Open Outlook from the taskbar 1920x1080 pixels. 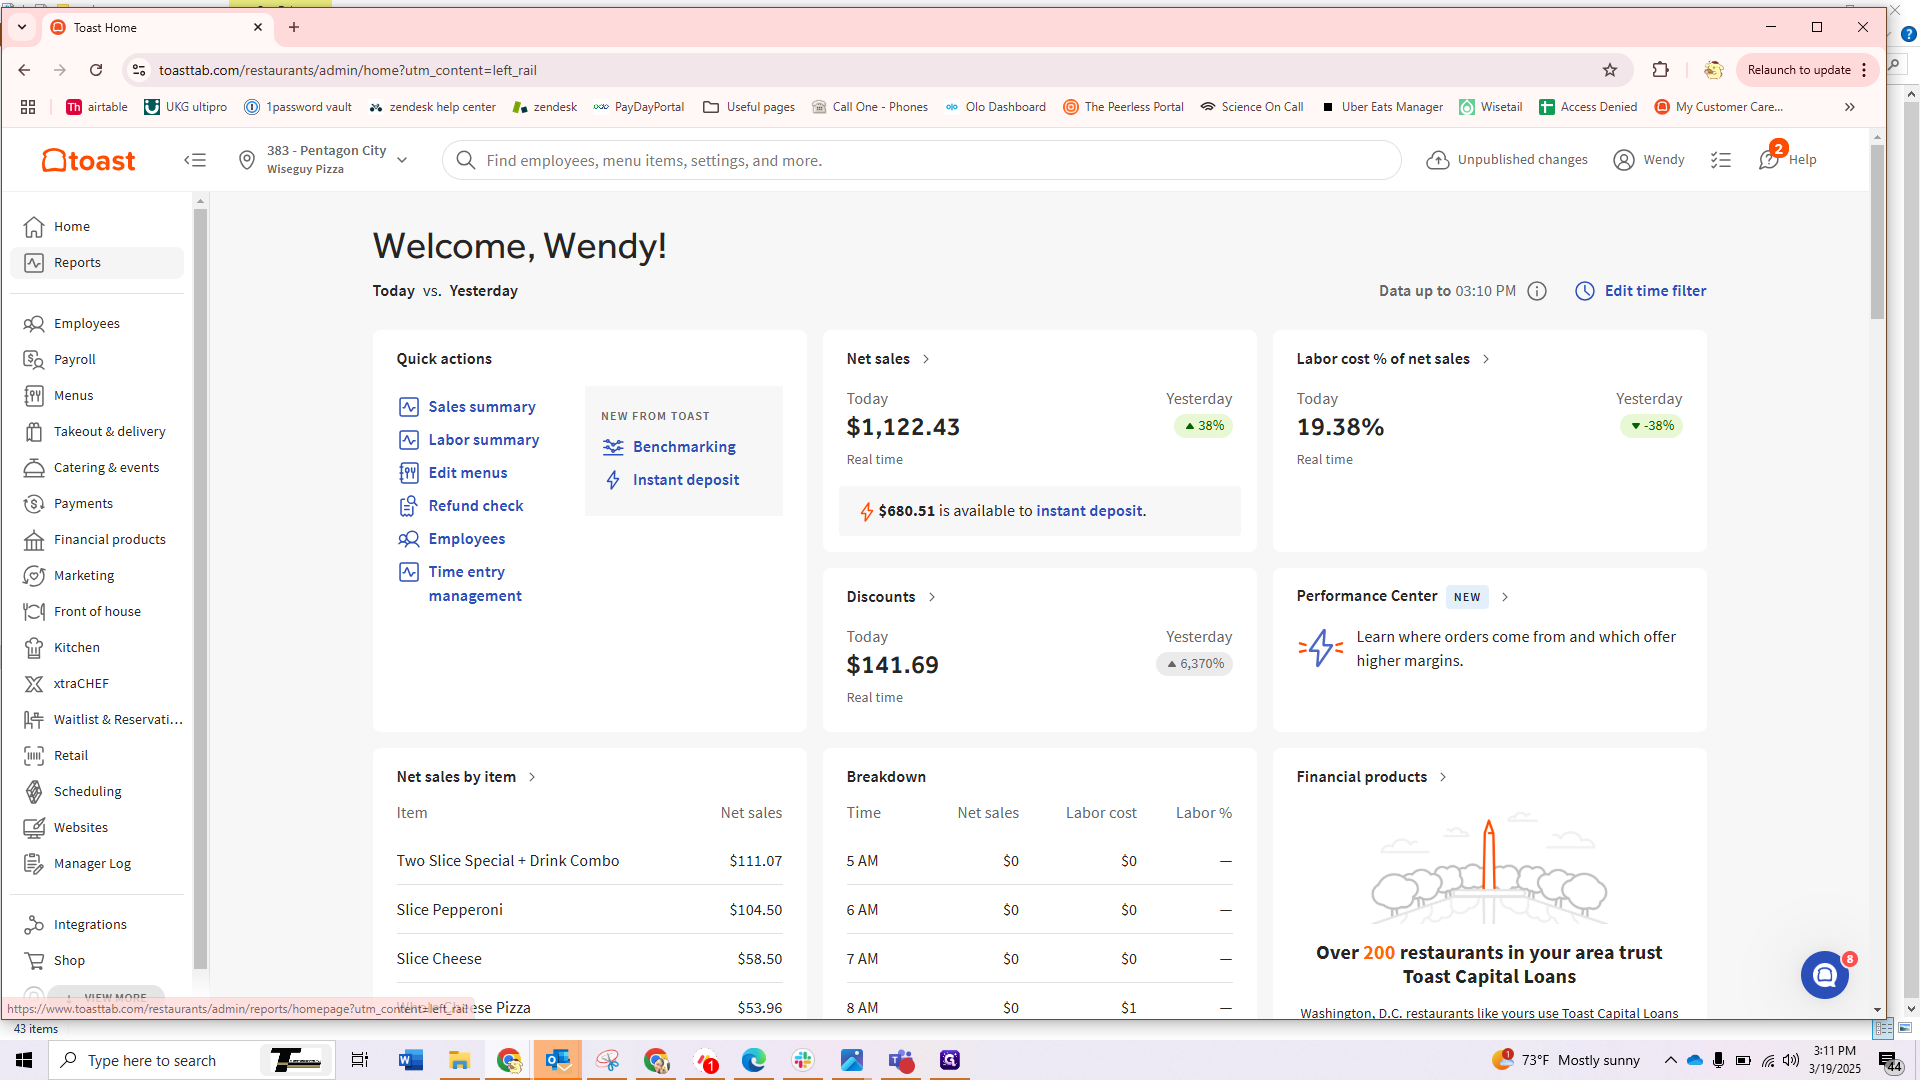(557, 1060)
